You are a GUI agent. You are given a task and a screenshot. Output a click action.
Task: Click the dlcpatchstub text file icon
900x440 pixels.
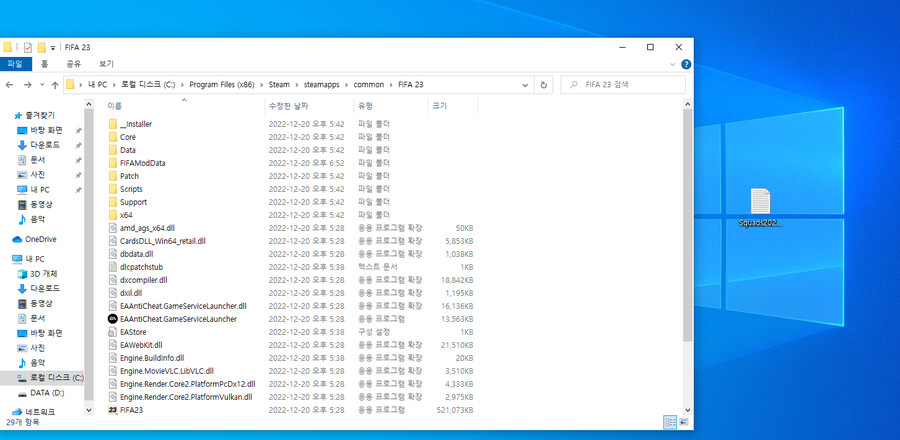[x=112, y=267]
